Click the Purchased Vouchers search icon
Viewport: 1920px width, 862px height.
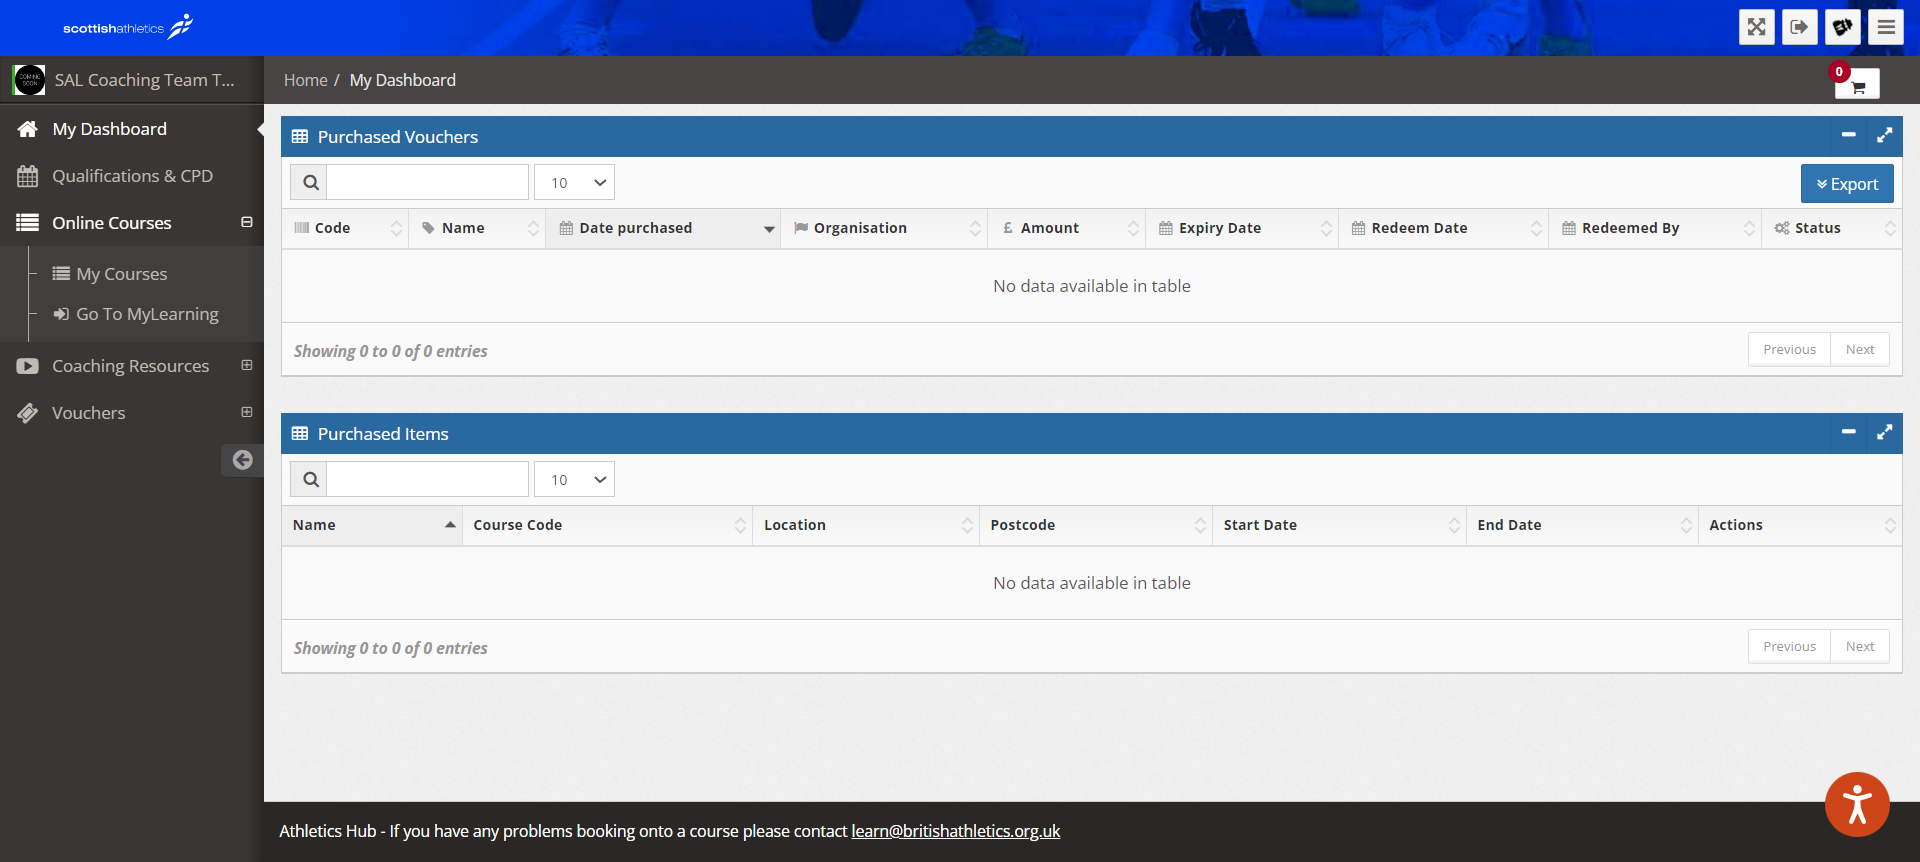point(310,183)
